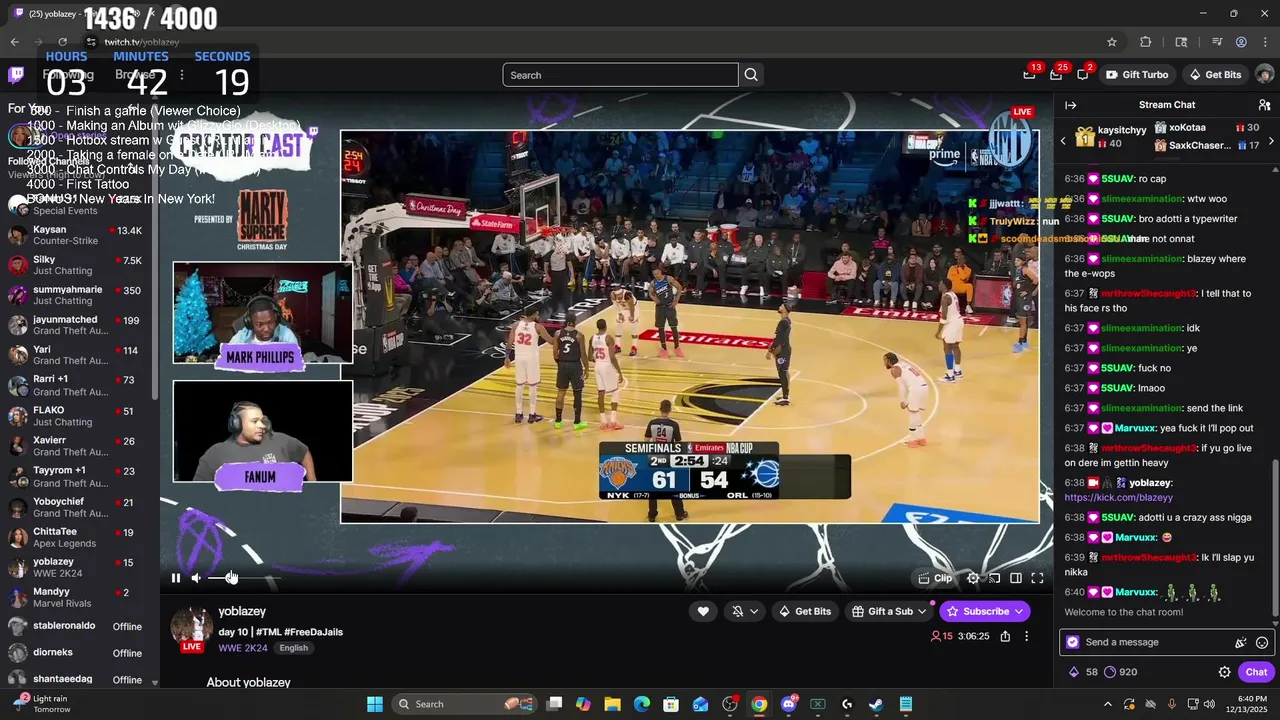Viewport: 1280px width, 720px height.
Task: Check channel points balance 920
Action: pos(1120,672)
